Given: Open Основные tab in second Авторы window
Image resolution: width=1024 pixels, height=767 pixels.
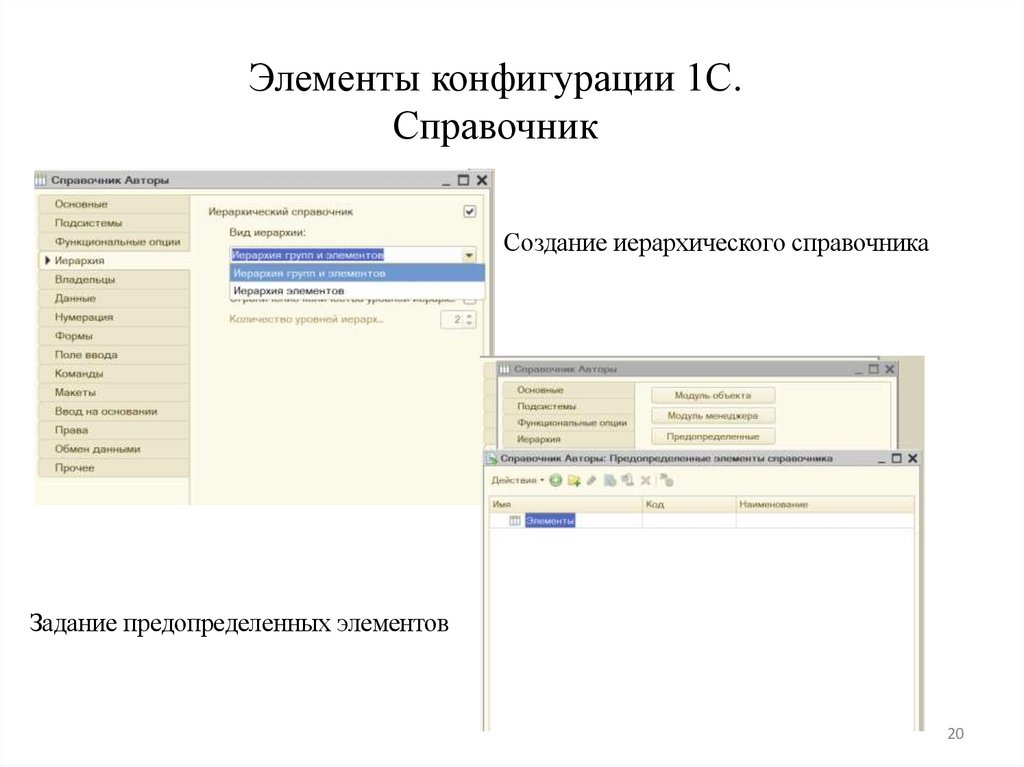Looking at the screenshot, I should point(568,390).
